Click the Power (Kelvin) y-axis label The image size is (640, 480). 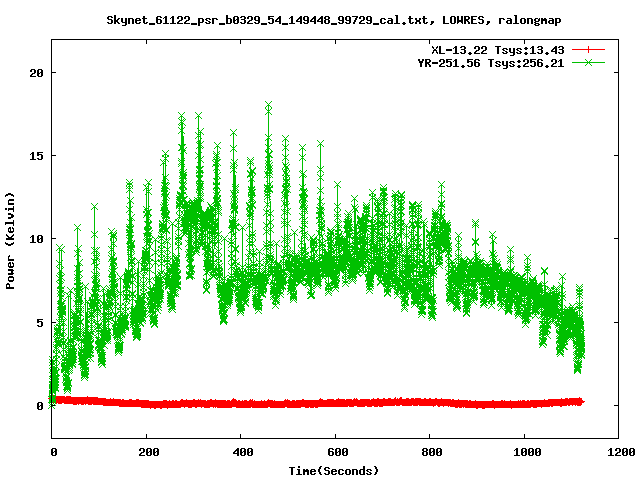11,239
